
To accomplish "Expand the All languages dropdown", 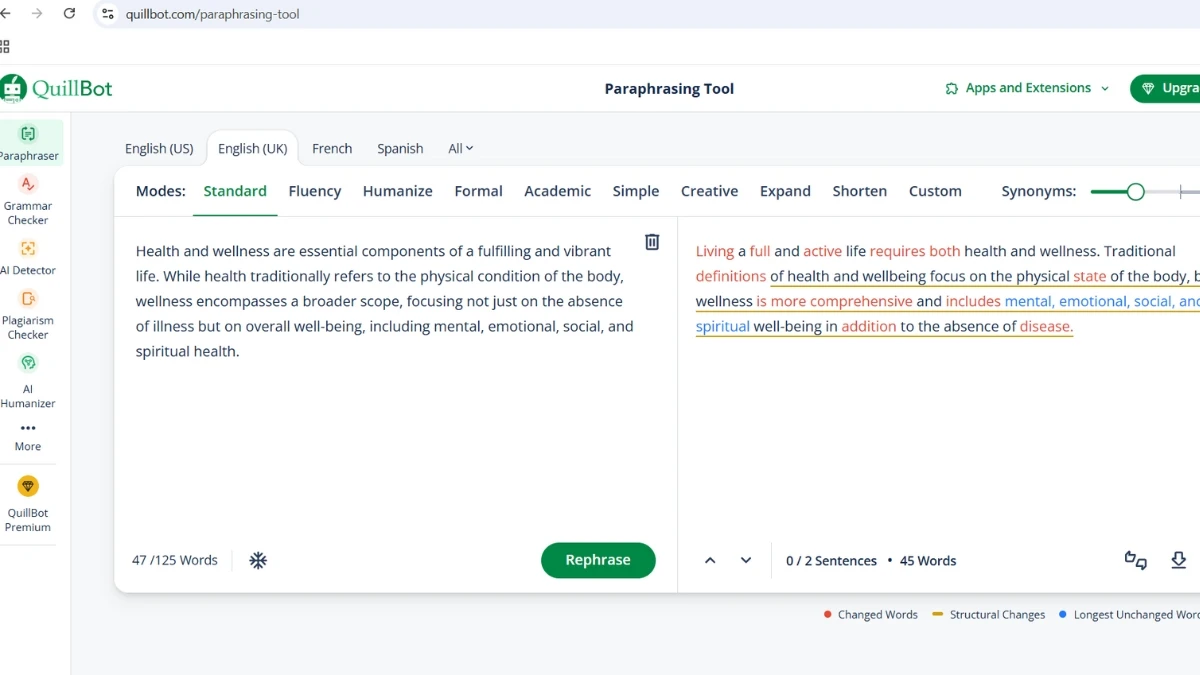I will click(x=459, y=148).
